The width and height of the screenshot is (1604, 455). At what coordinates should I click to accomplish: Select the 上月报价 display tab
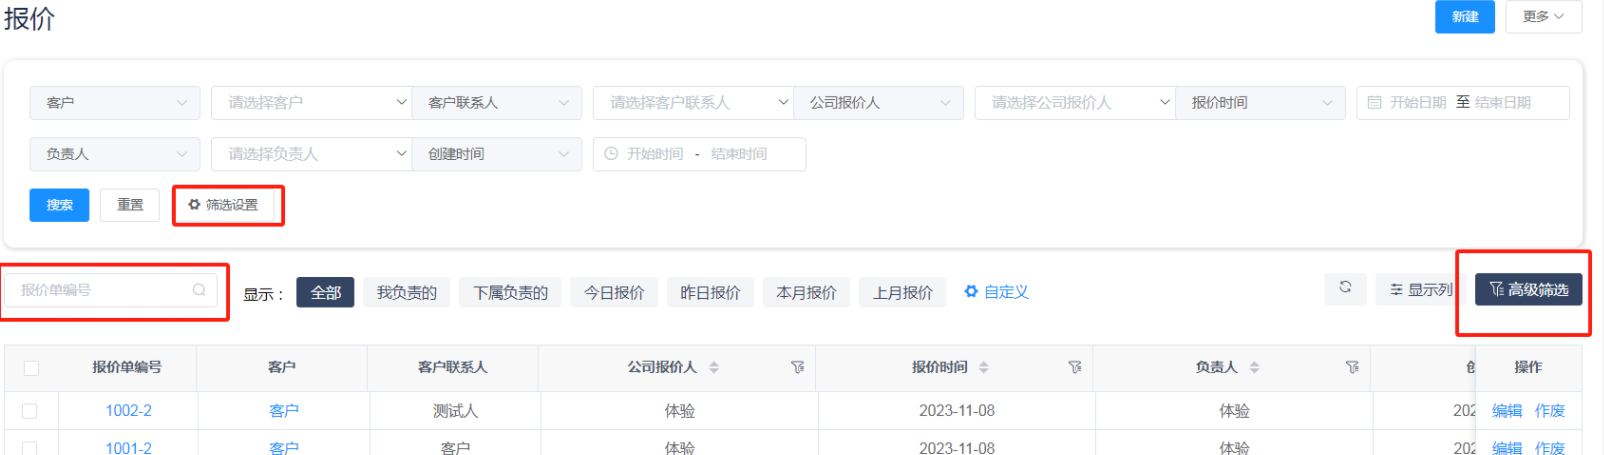[902, 292]
